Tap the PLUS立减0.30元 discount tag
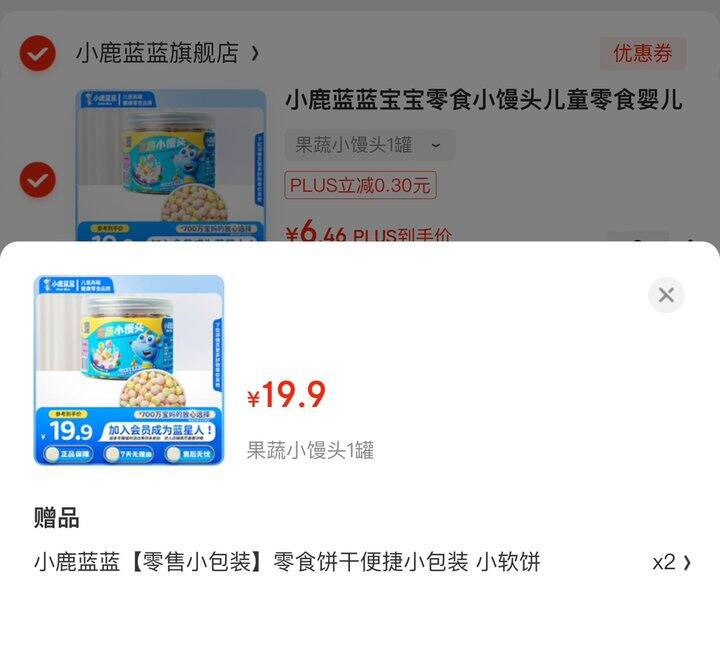This screenshot has height=654, width=720. click(360, 185)
